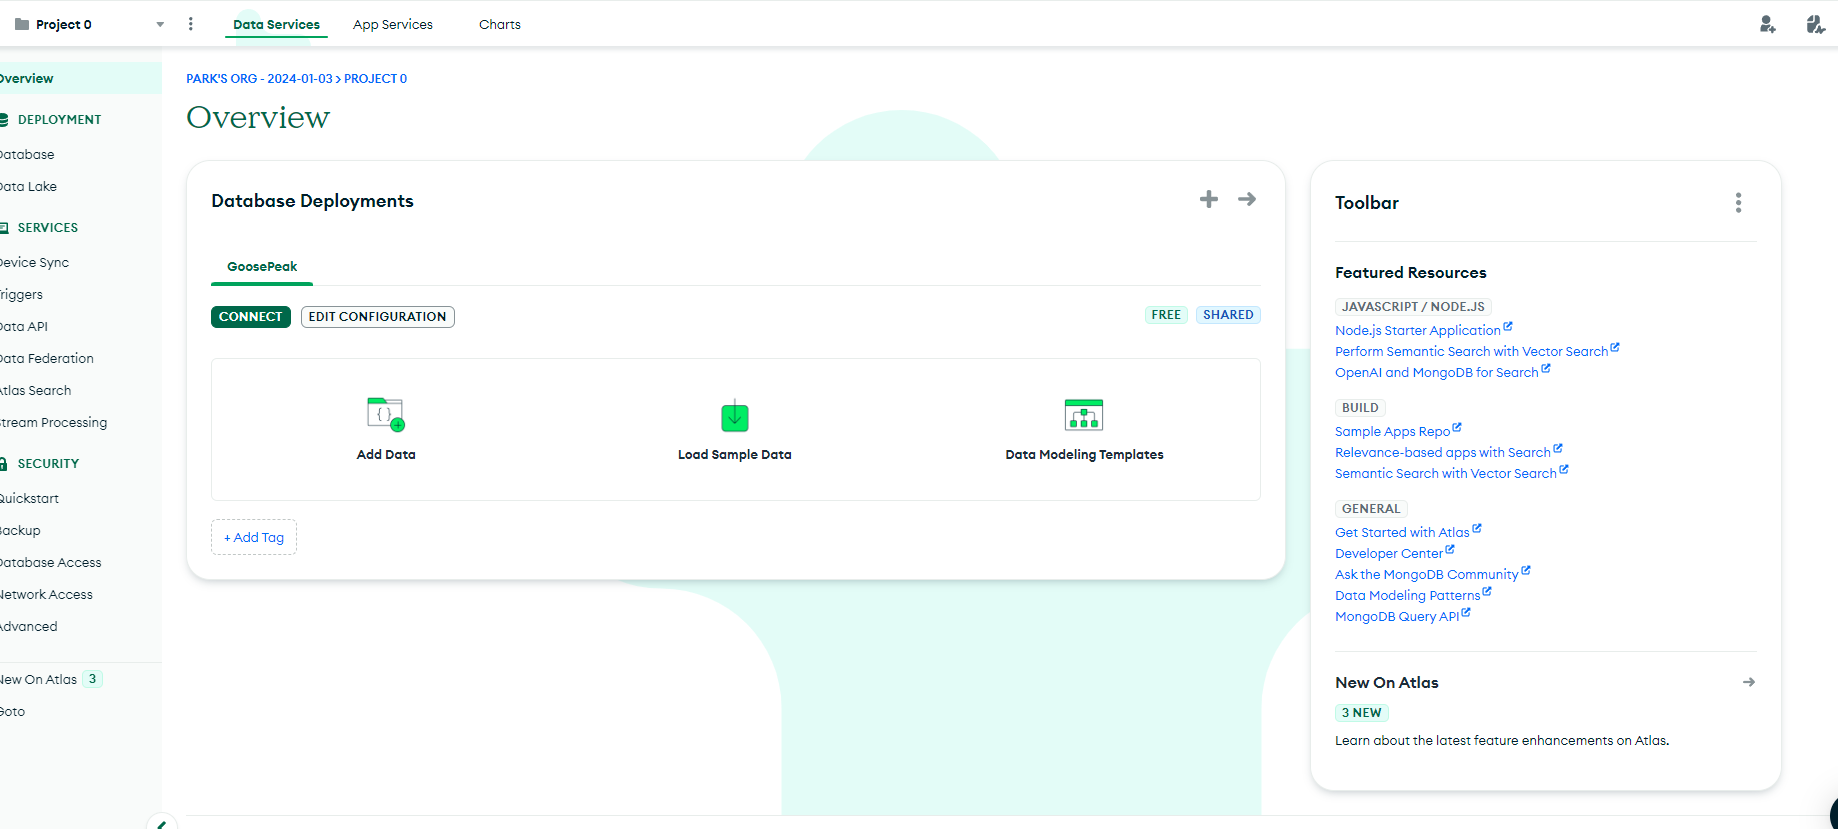Viewport: 1838px width, 829px height.
Task: Open Data Lake in the sidebar
Action: (x=29, y=186)
